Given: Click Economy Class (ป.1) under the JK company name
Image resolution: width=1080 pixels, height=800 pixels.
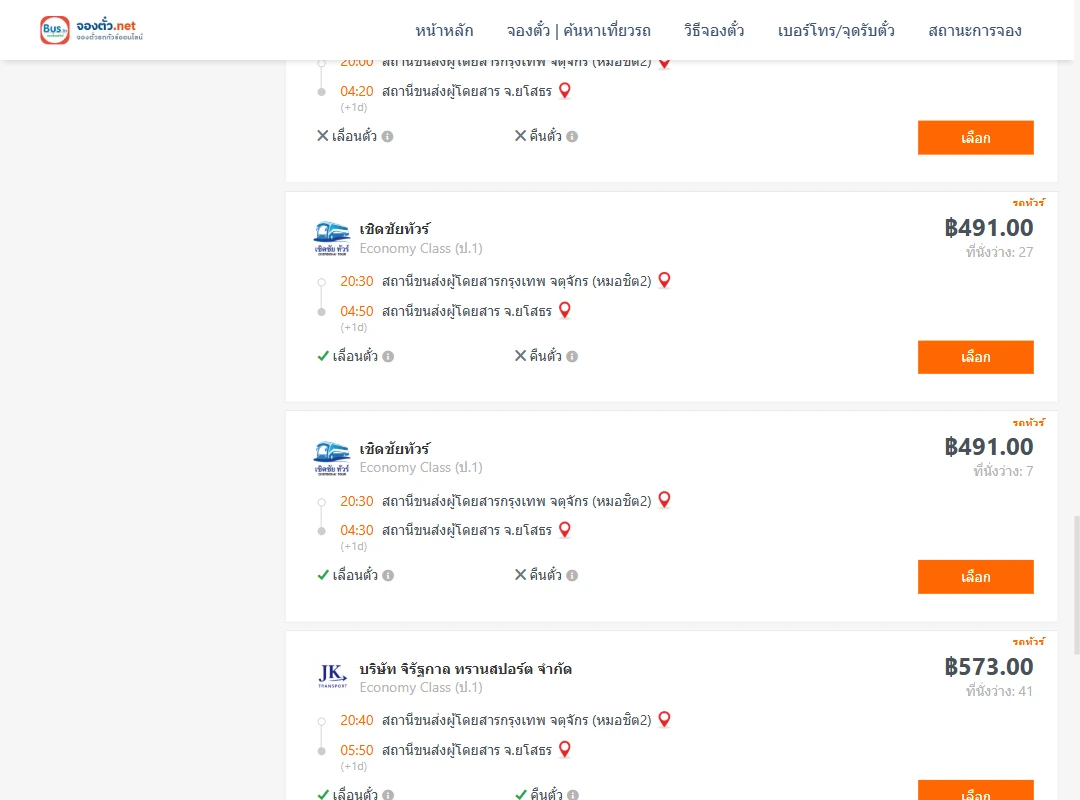Looking at the screenshot, I should coord(421,688).
